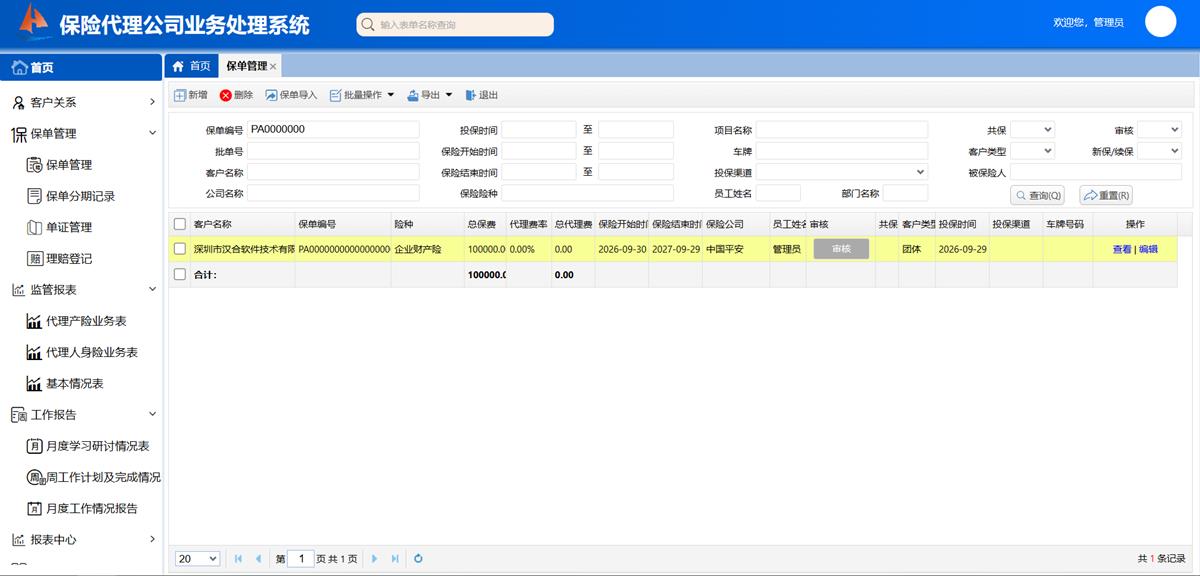1200x576 pixels.
Task: Check the checkbox on the 合计 row
Action: 180,274
